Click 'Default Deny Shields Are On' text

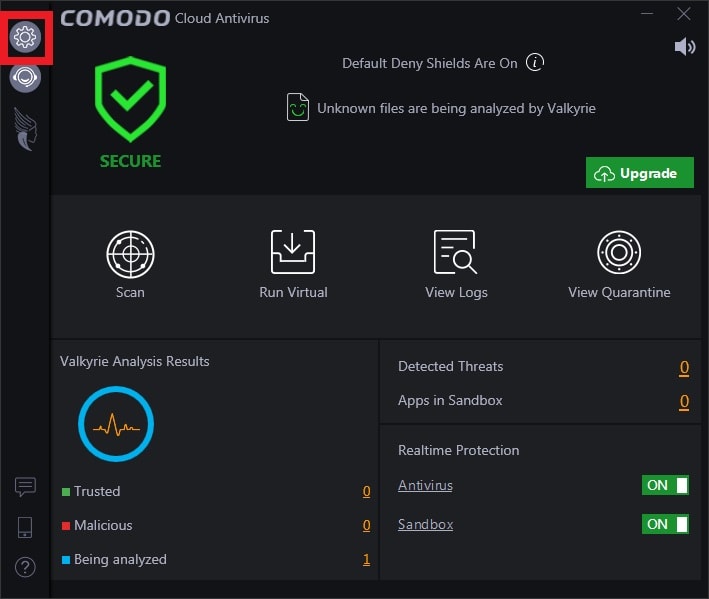tap(430, 63)
